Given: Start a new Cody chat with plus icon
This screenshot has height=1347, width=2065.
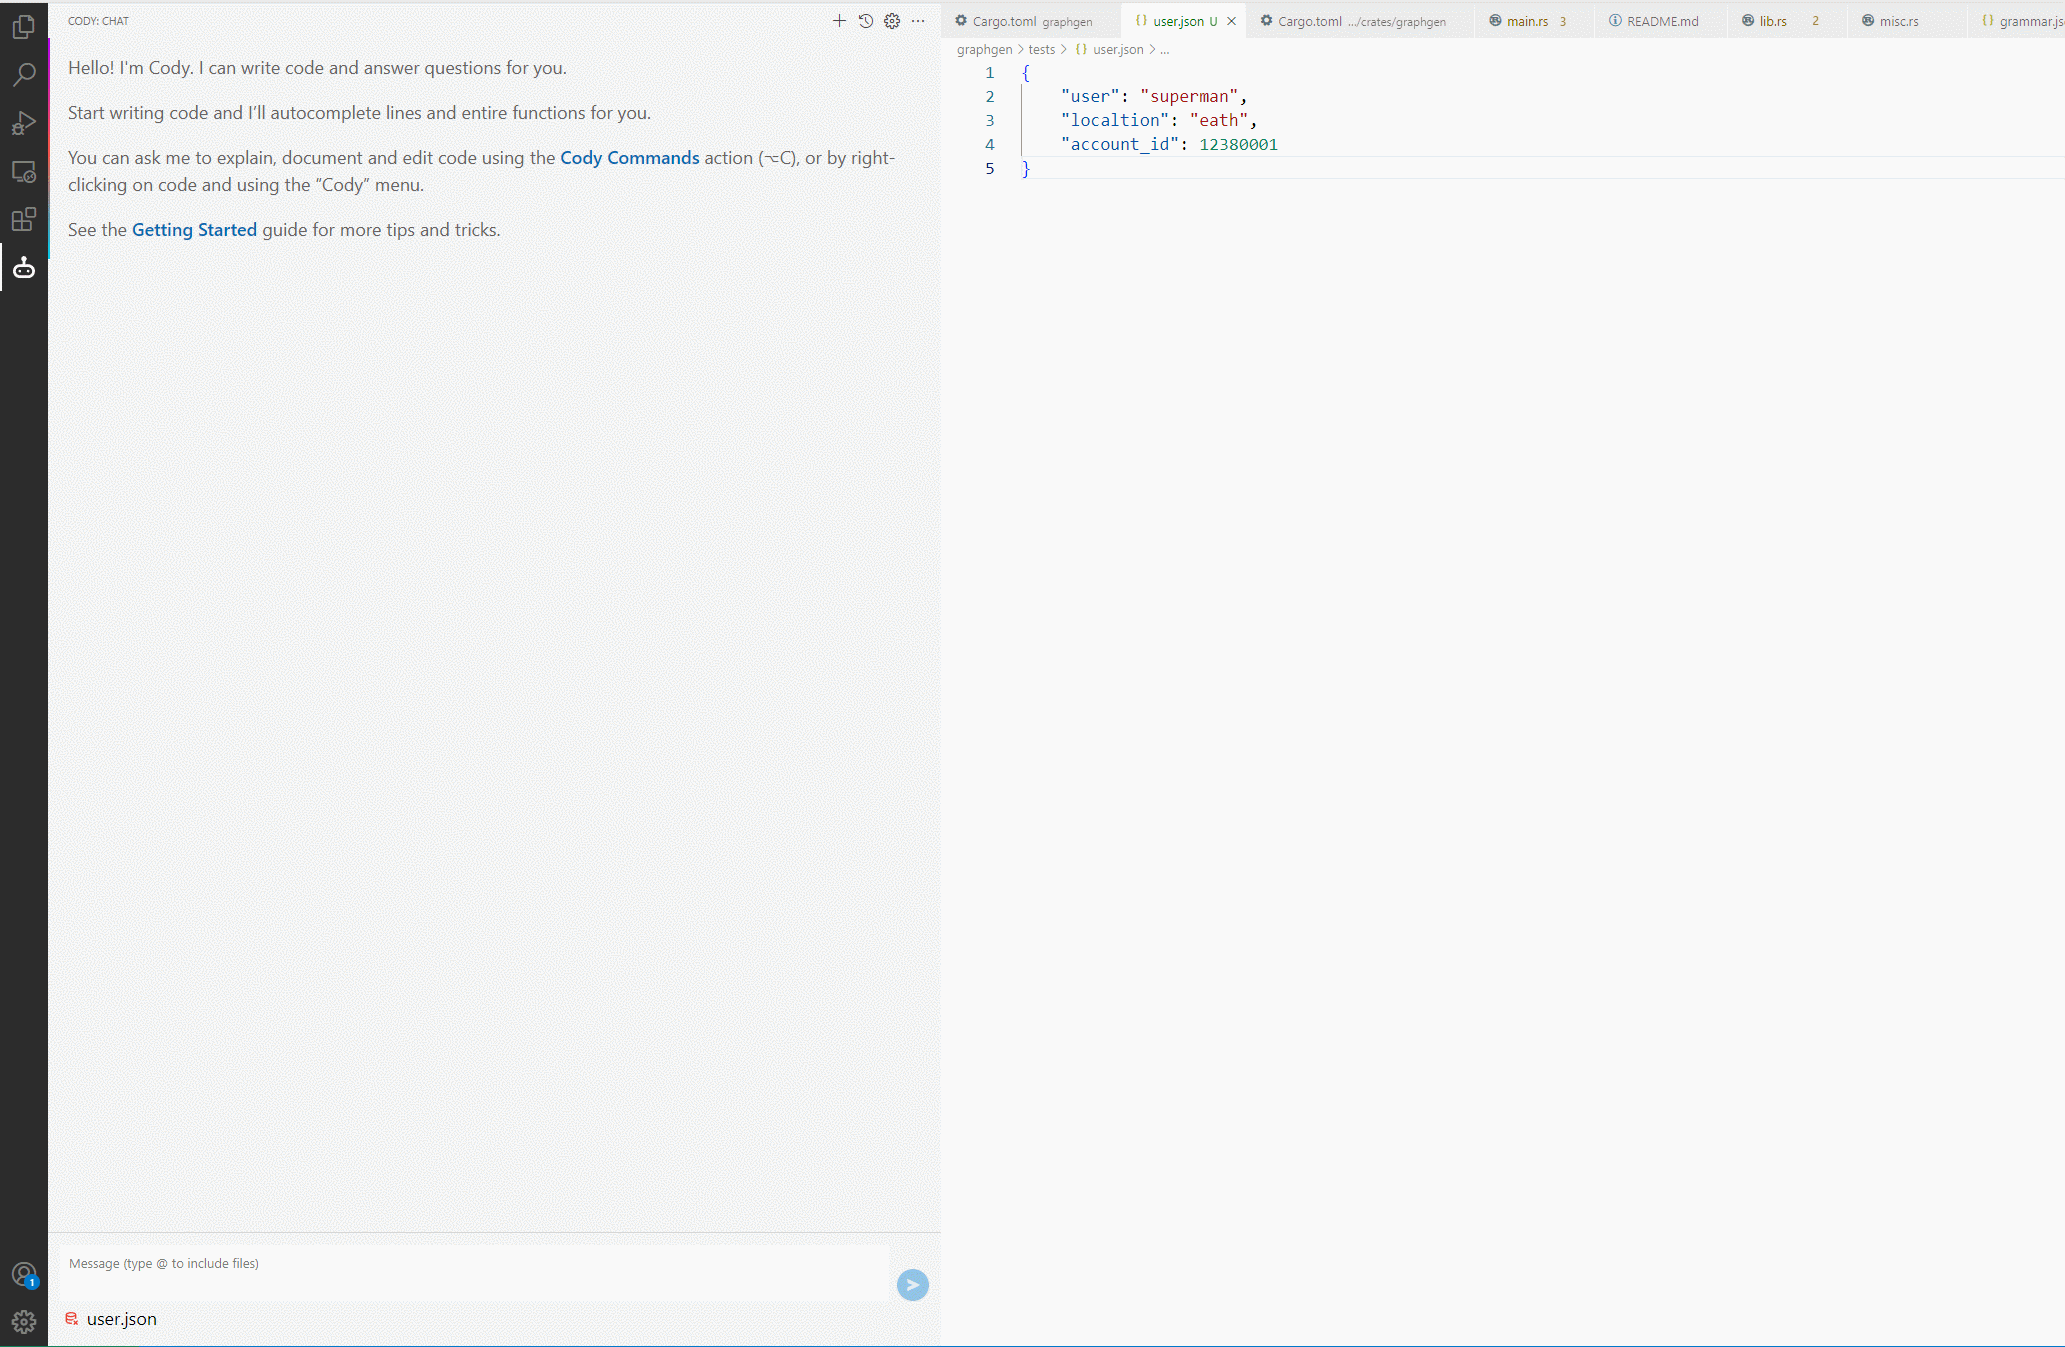Looking at the screenshot, I should [x=839, y=21].
